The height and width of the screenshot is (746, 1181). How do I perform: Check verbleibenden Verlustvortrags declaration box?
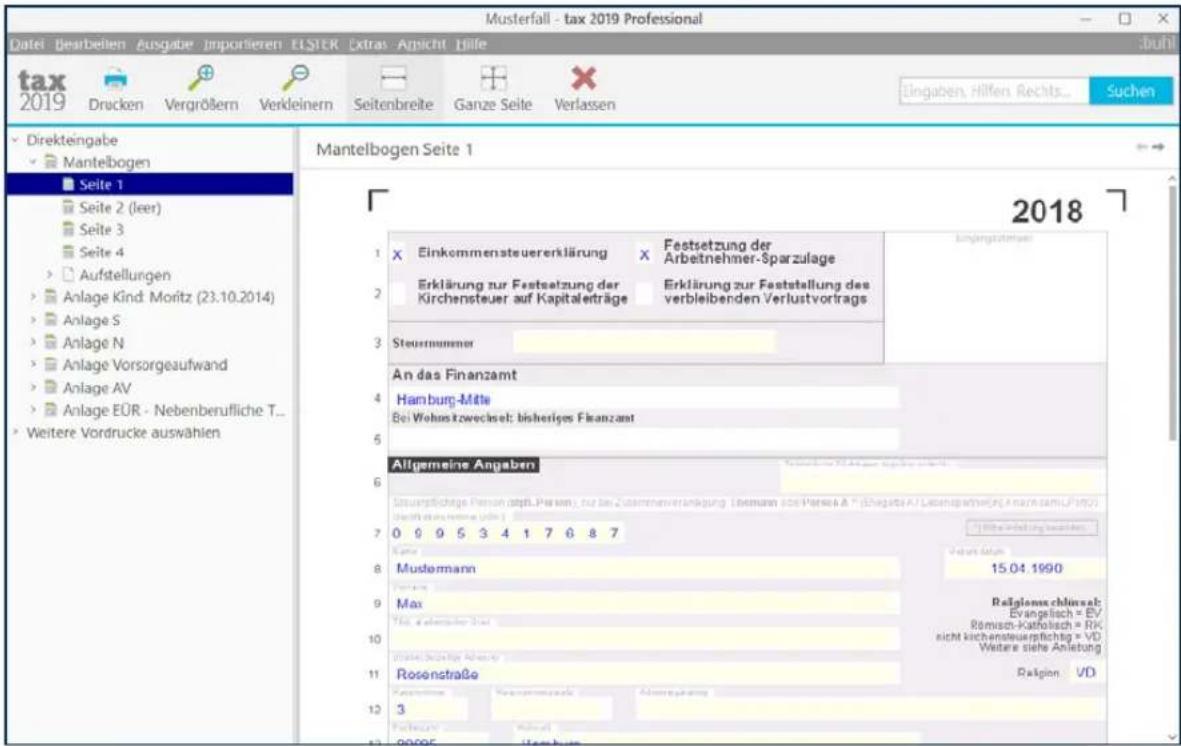[x=645, y=292]
